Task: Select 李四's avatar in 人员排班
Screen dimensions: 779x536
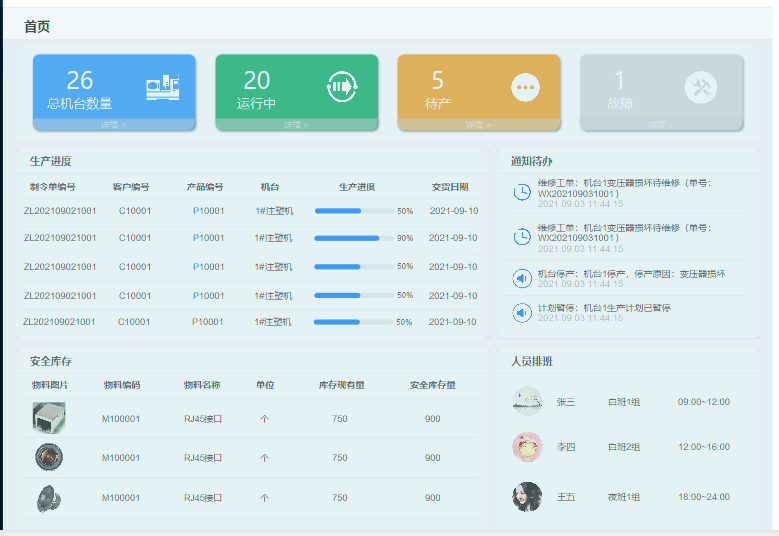Action: point(527,447)
